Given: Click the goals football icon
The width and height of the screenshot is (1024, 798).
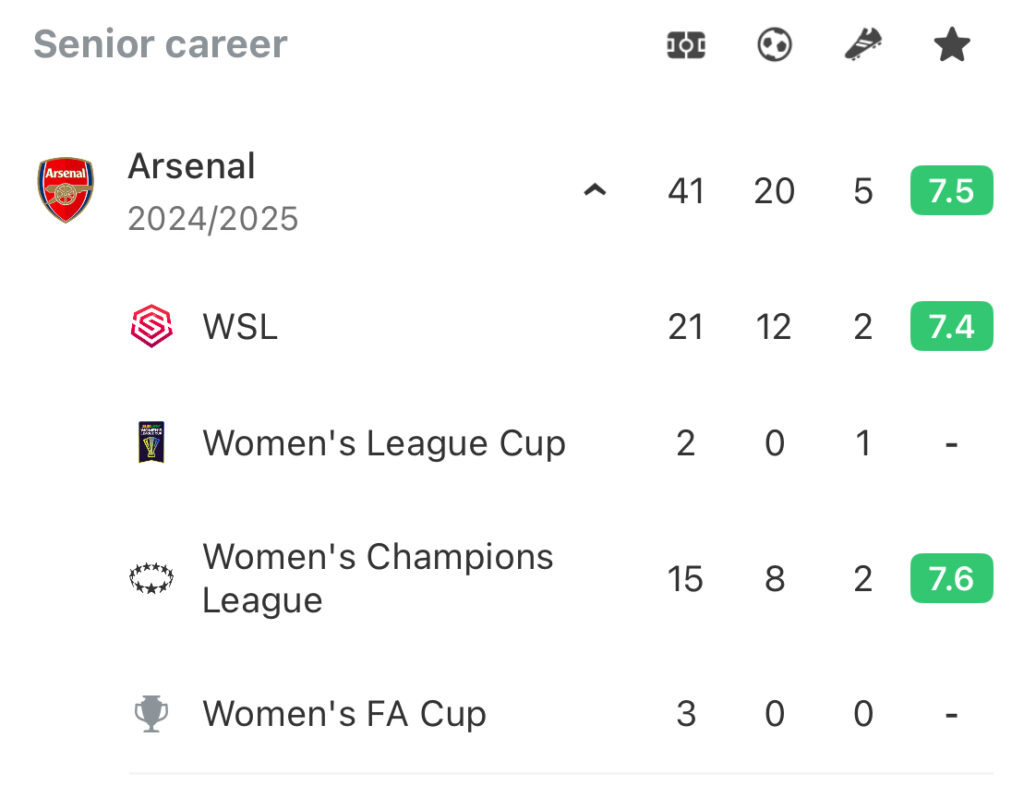Looking at the screenshot, I should point(775,45).
